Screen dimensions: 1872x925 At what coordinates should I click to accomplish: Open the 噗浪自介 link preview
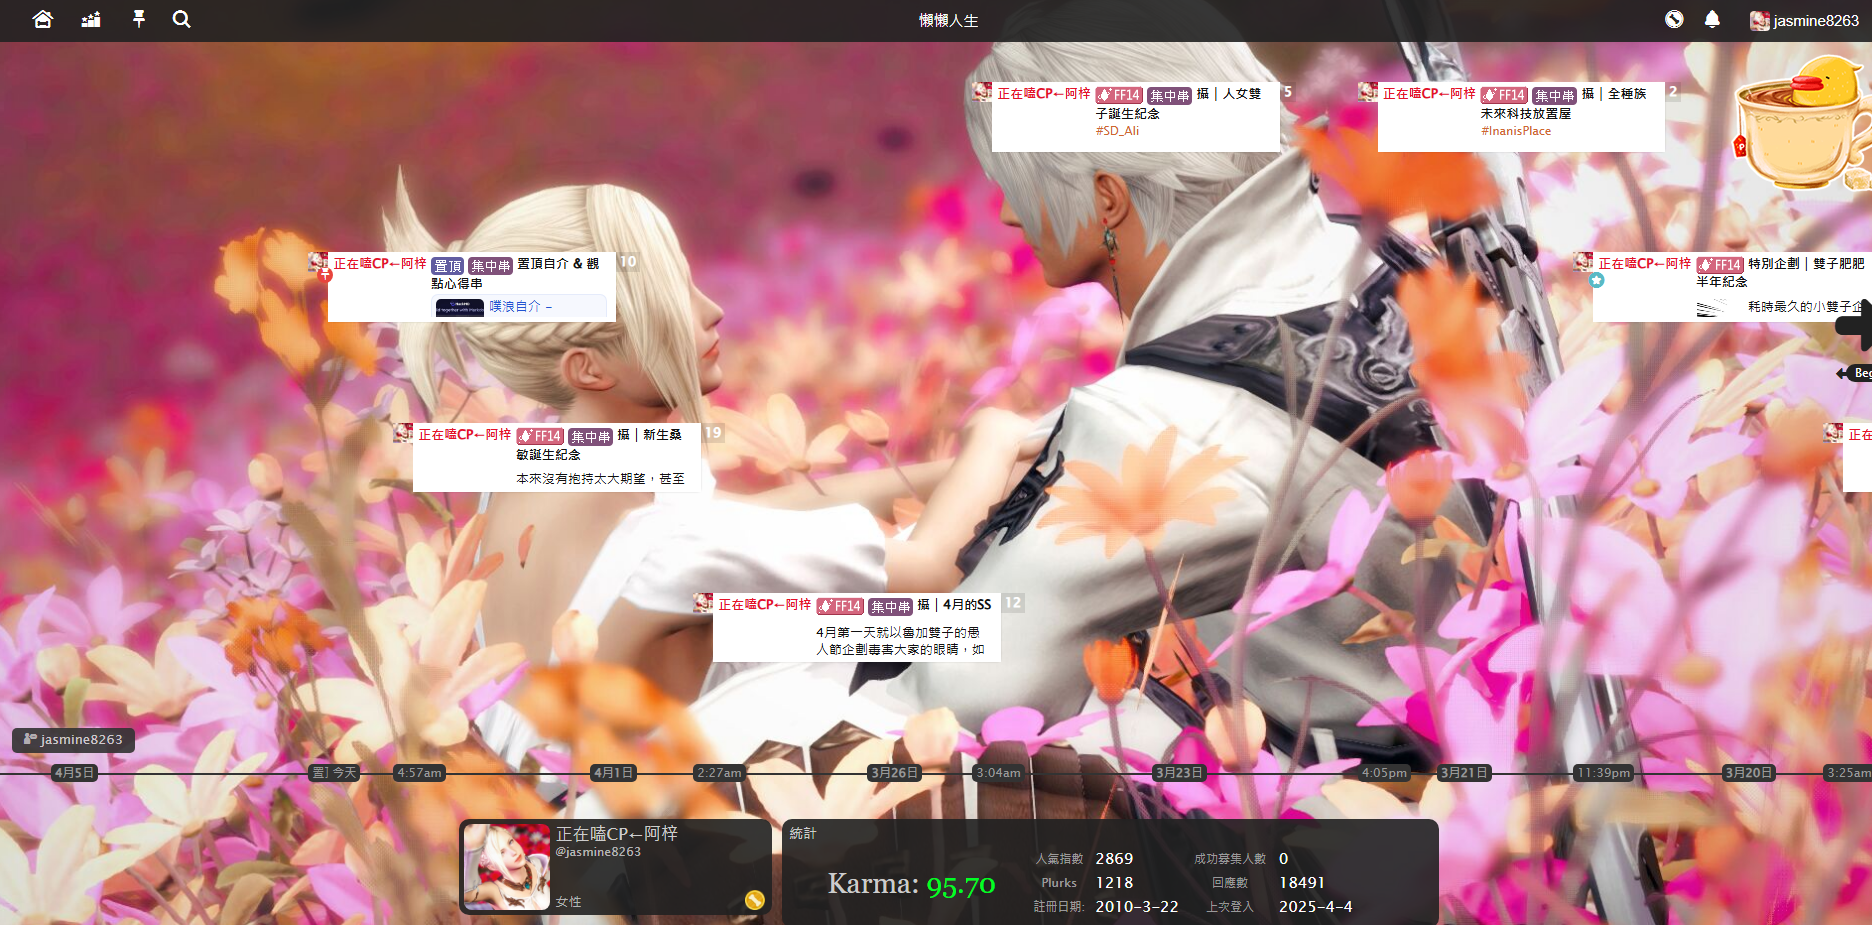[x=520, y=307]
